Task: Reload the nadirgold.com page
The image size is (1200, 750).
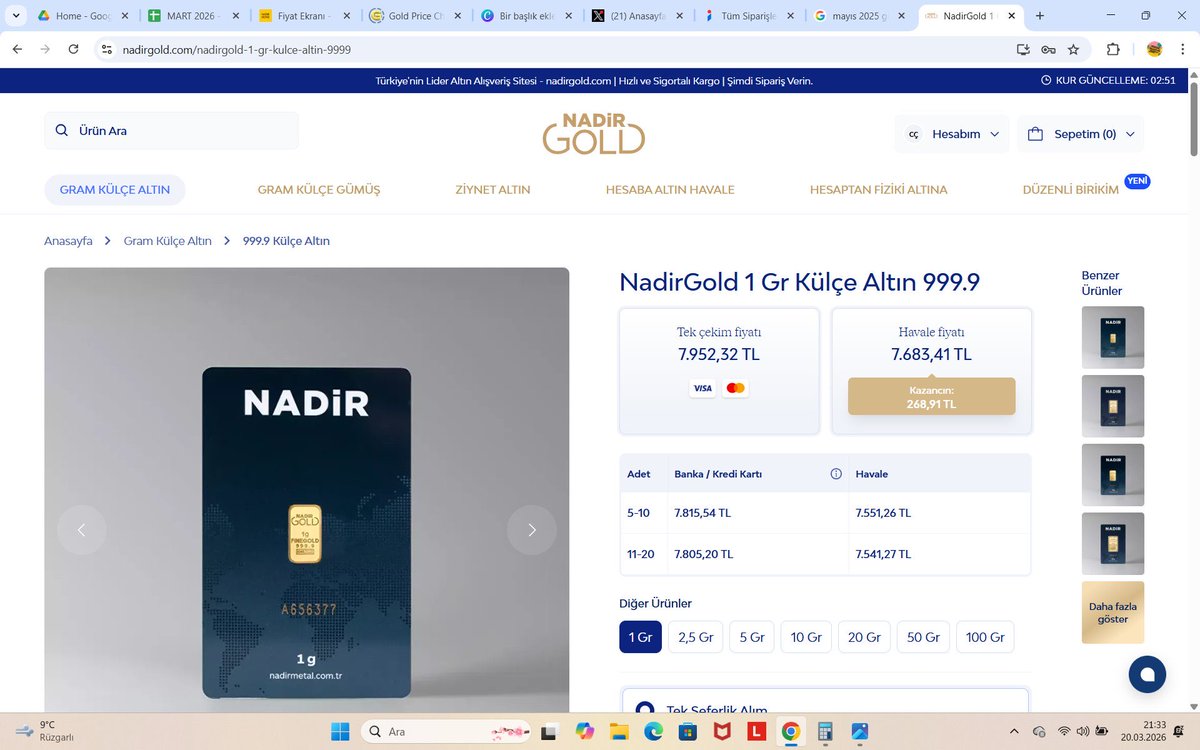Action: coord(75,49)
